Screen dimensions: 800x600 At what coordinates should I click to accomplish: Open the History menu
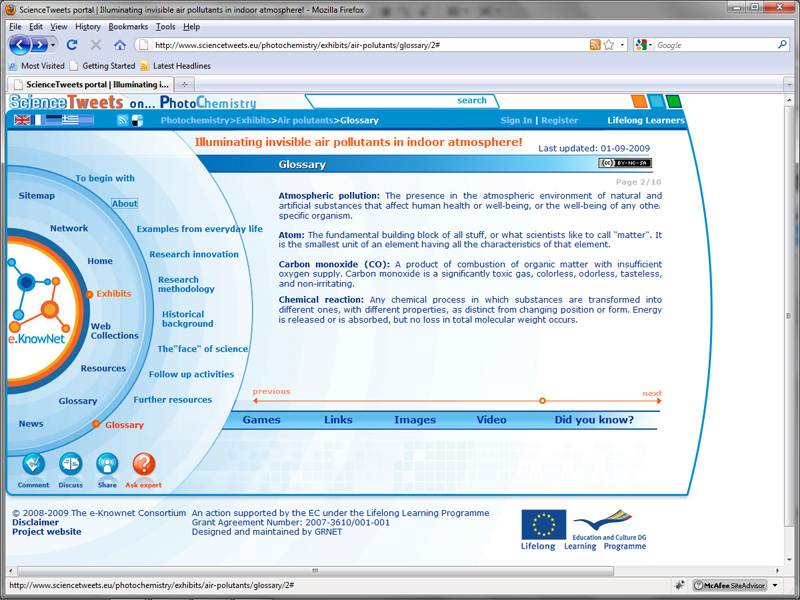[x=88, y=27]
